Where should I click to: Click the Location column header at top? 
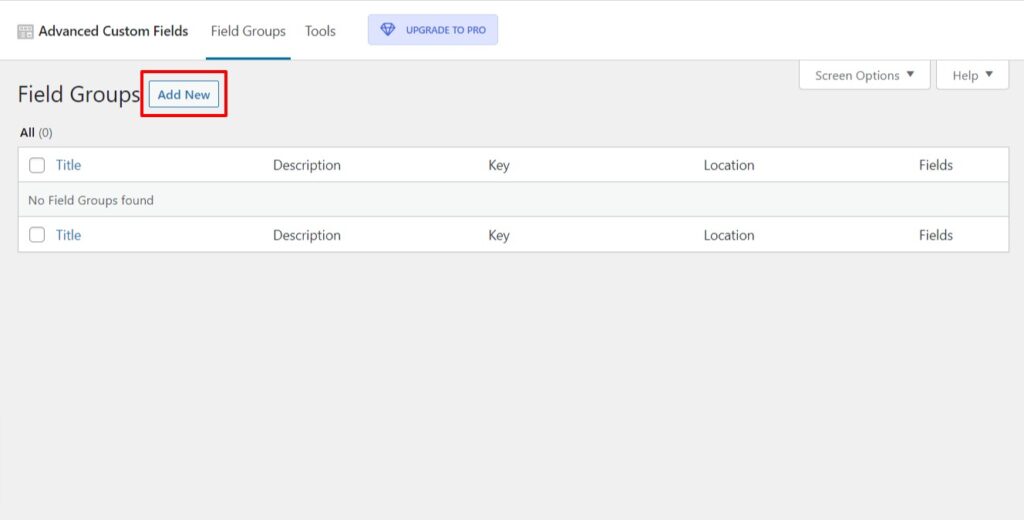729,165
